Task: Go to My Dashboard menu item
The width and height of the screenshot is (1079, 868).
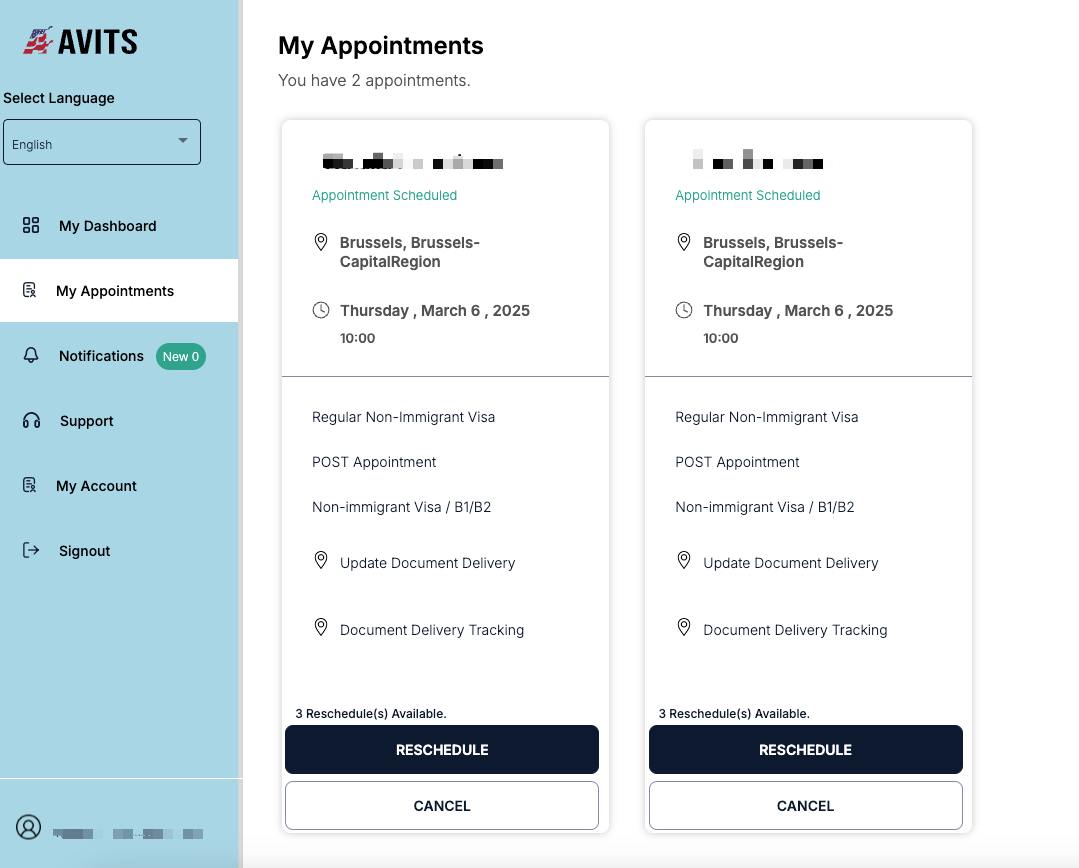Action: tap(107, 226)
